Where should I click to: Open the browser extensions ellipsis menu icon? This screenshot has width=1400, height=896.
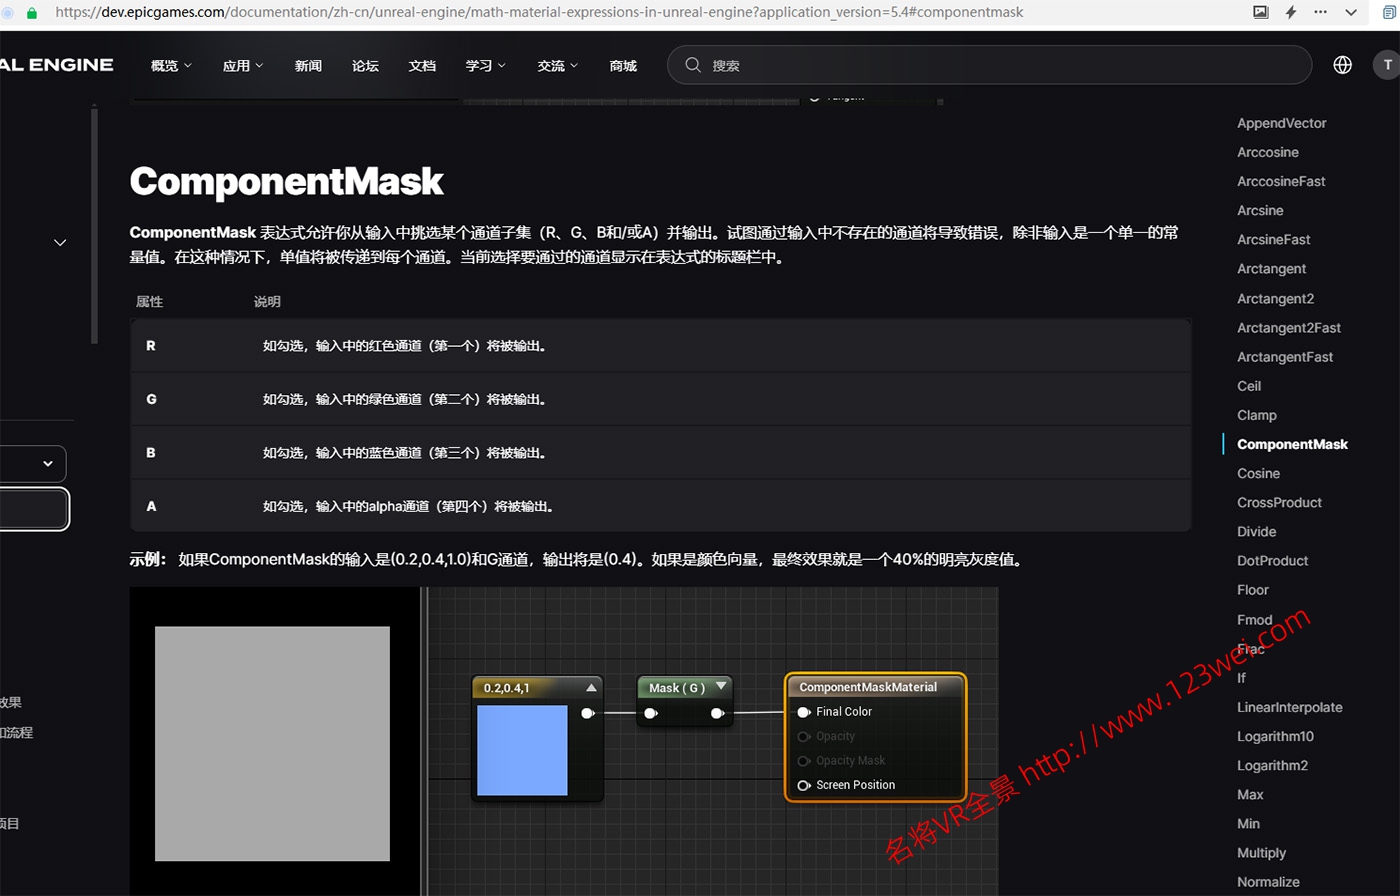pos(1321,12)
